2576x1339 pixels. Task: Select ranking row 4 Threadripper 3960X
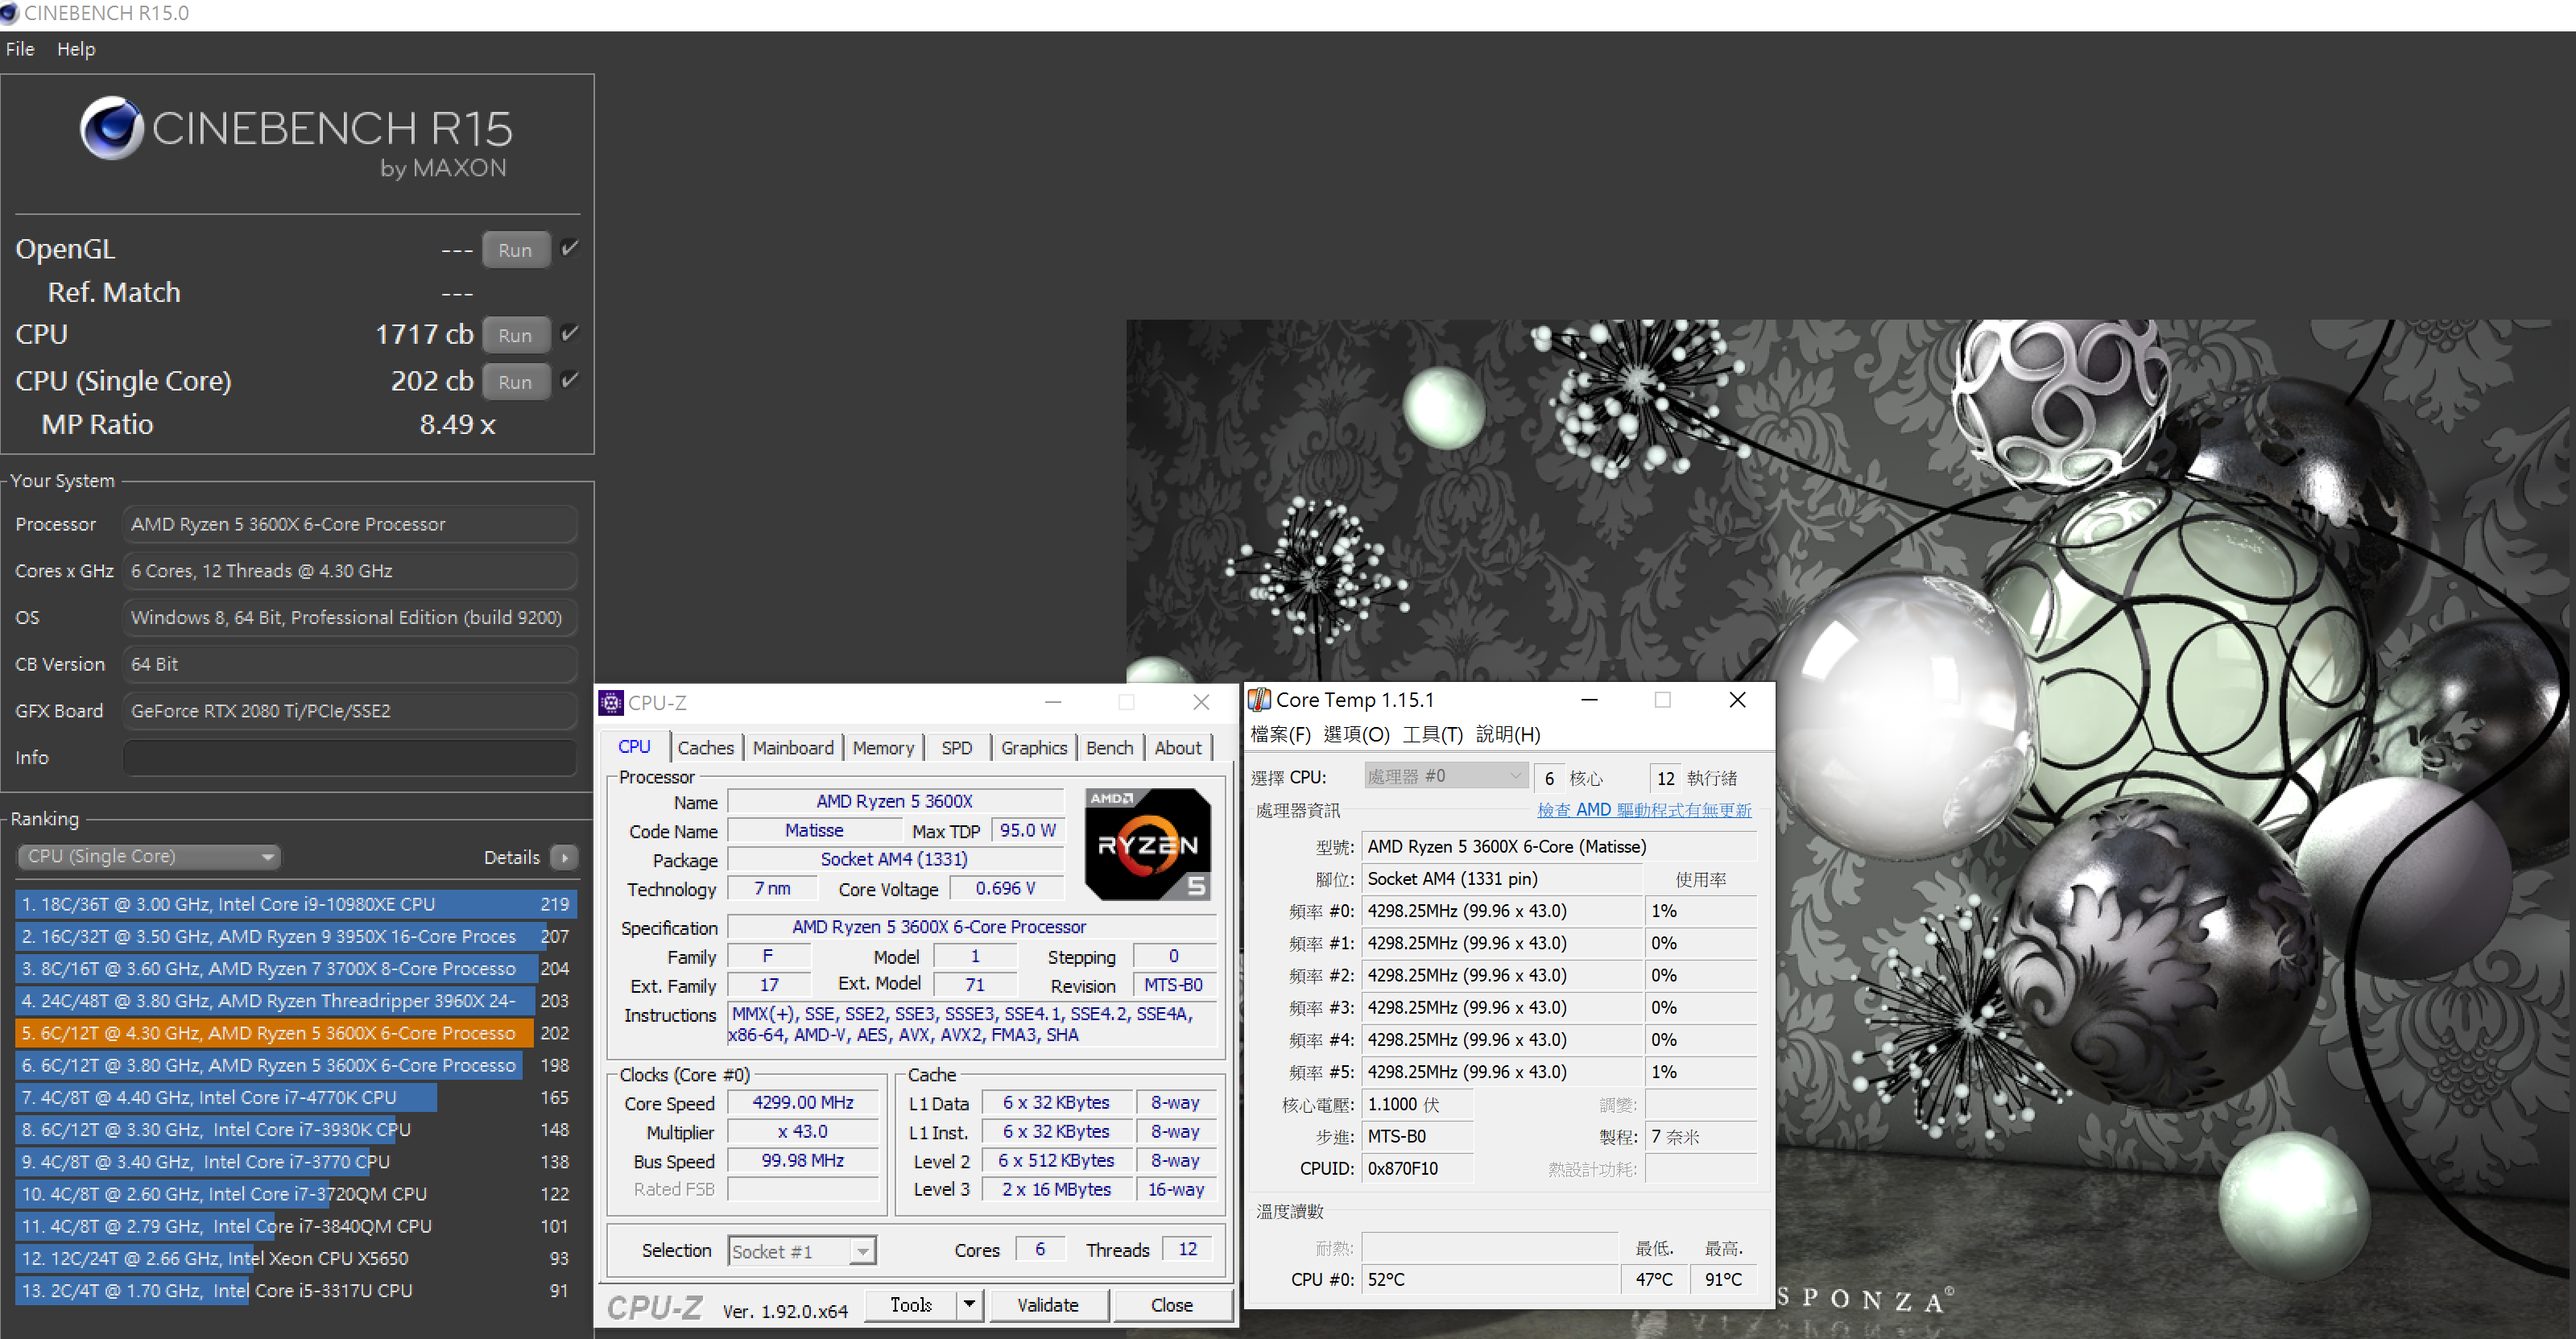(296, 1000)
